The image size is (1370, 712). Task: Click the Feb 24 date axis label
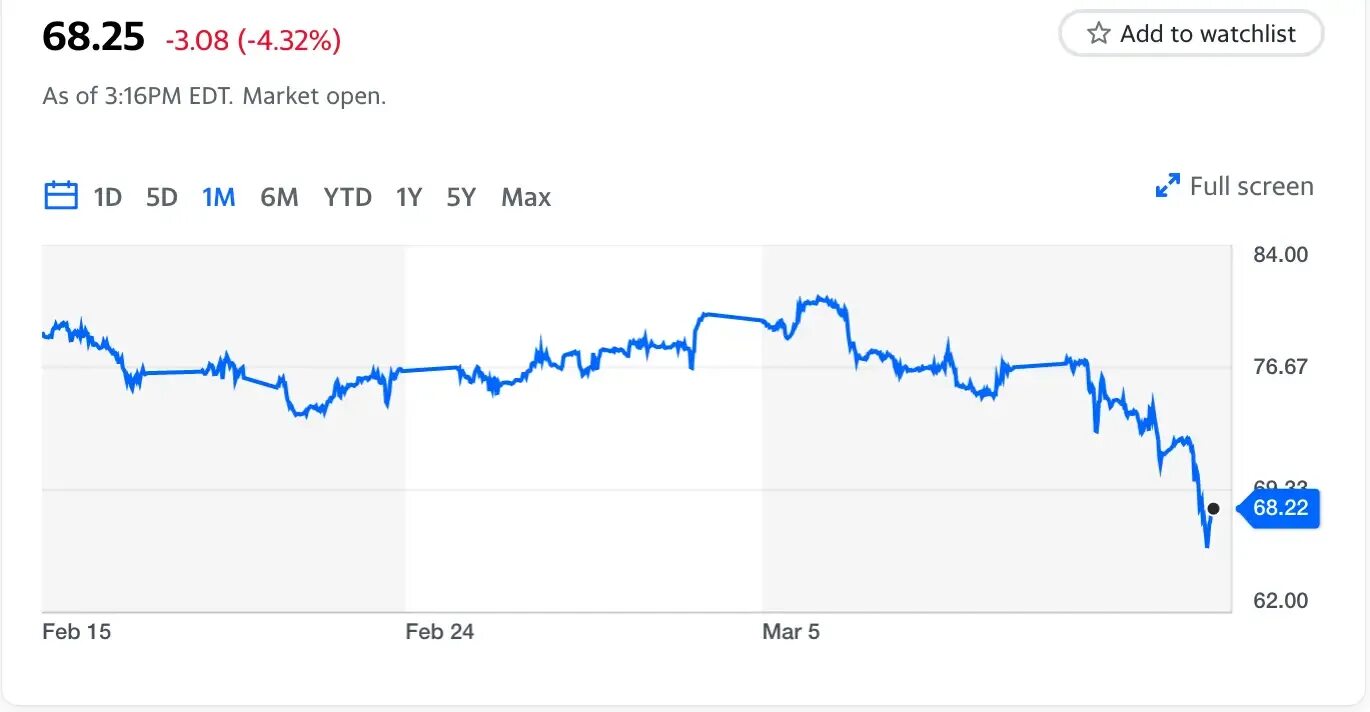click(x=439, y=632)
